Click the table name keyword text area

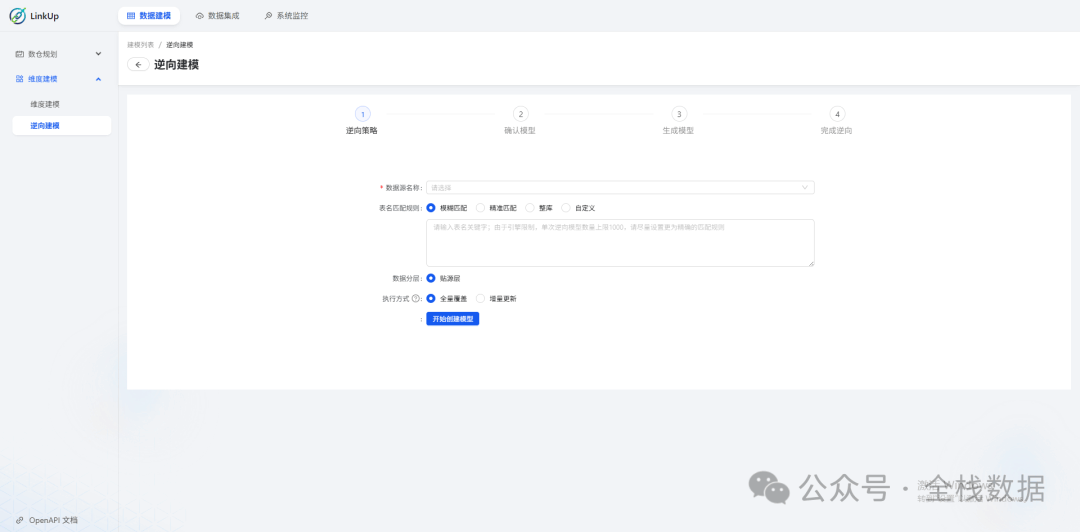(620, 243)
